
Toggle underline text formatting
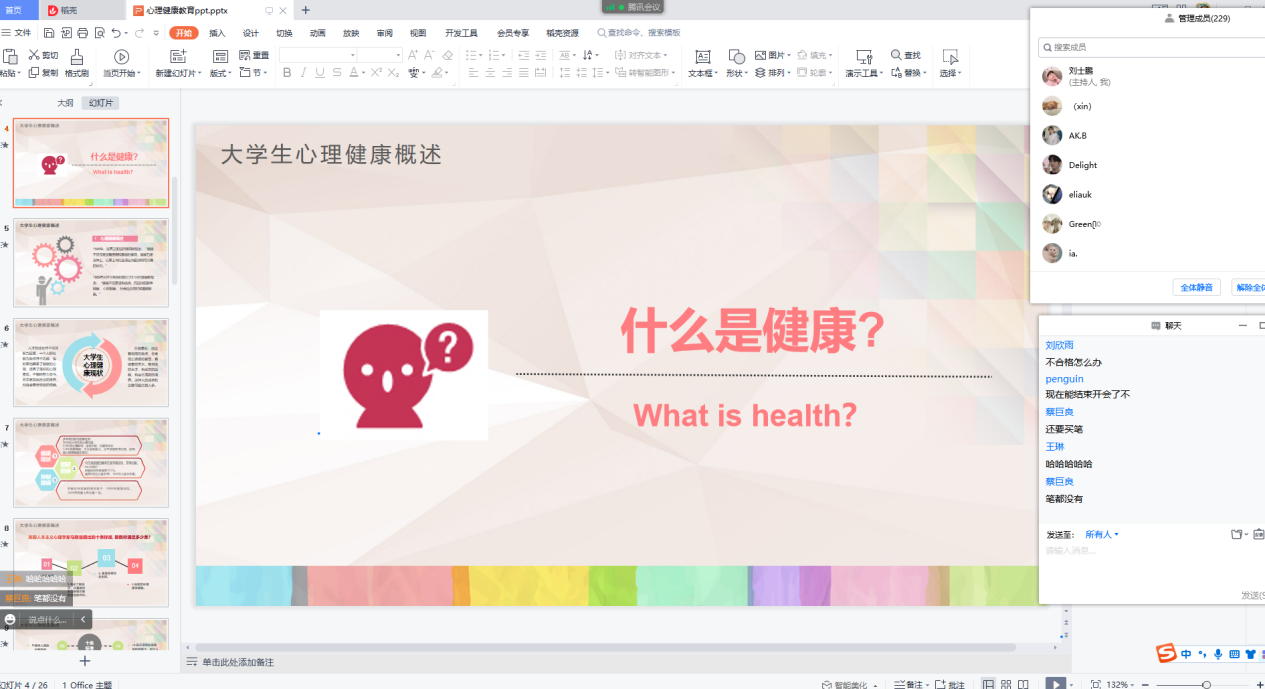click(x=320, y=73)
